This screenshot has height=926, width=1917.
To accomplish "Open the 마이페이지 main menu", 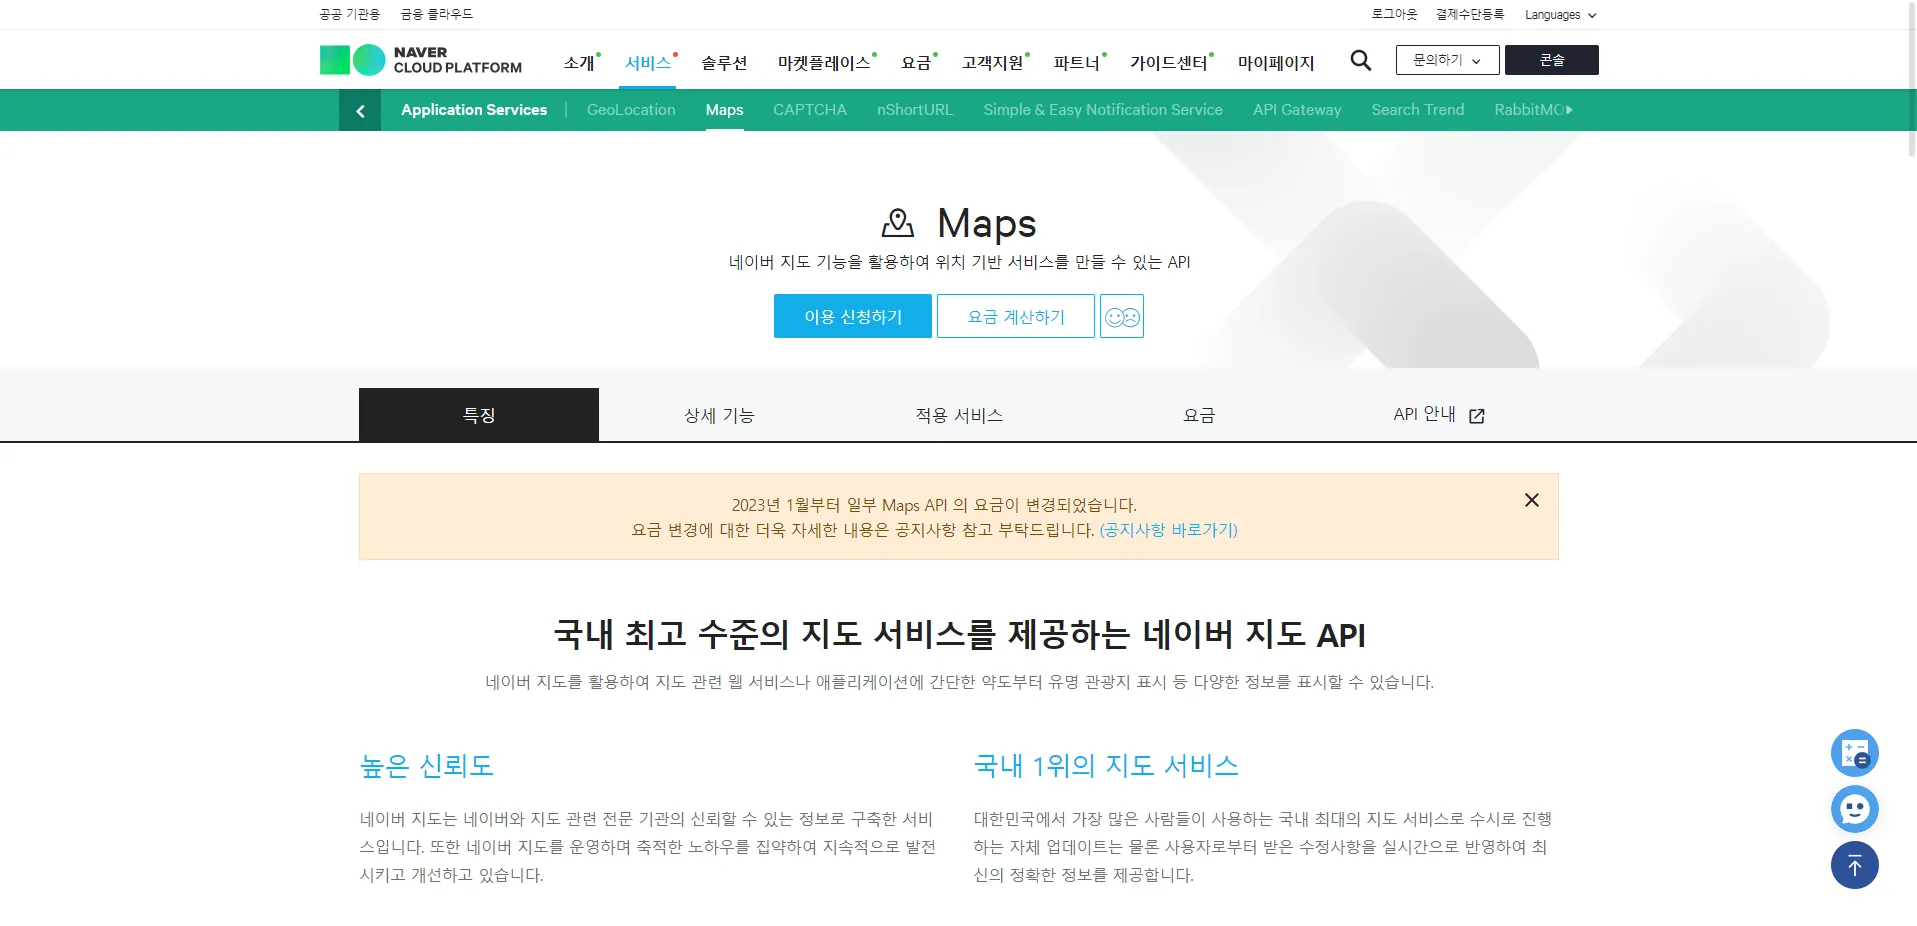I will (1276, 63).
